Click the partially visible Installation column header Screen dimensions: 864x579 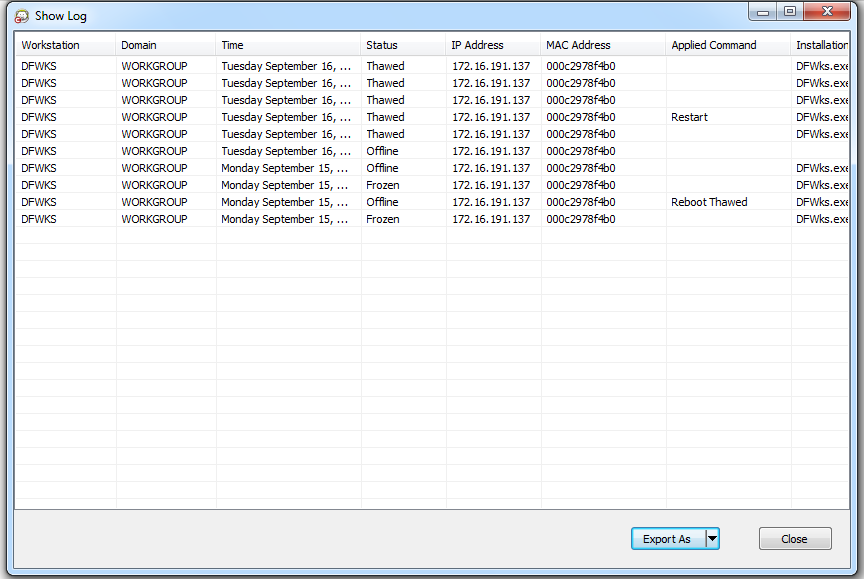[821, 45]
